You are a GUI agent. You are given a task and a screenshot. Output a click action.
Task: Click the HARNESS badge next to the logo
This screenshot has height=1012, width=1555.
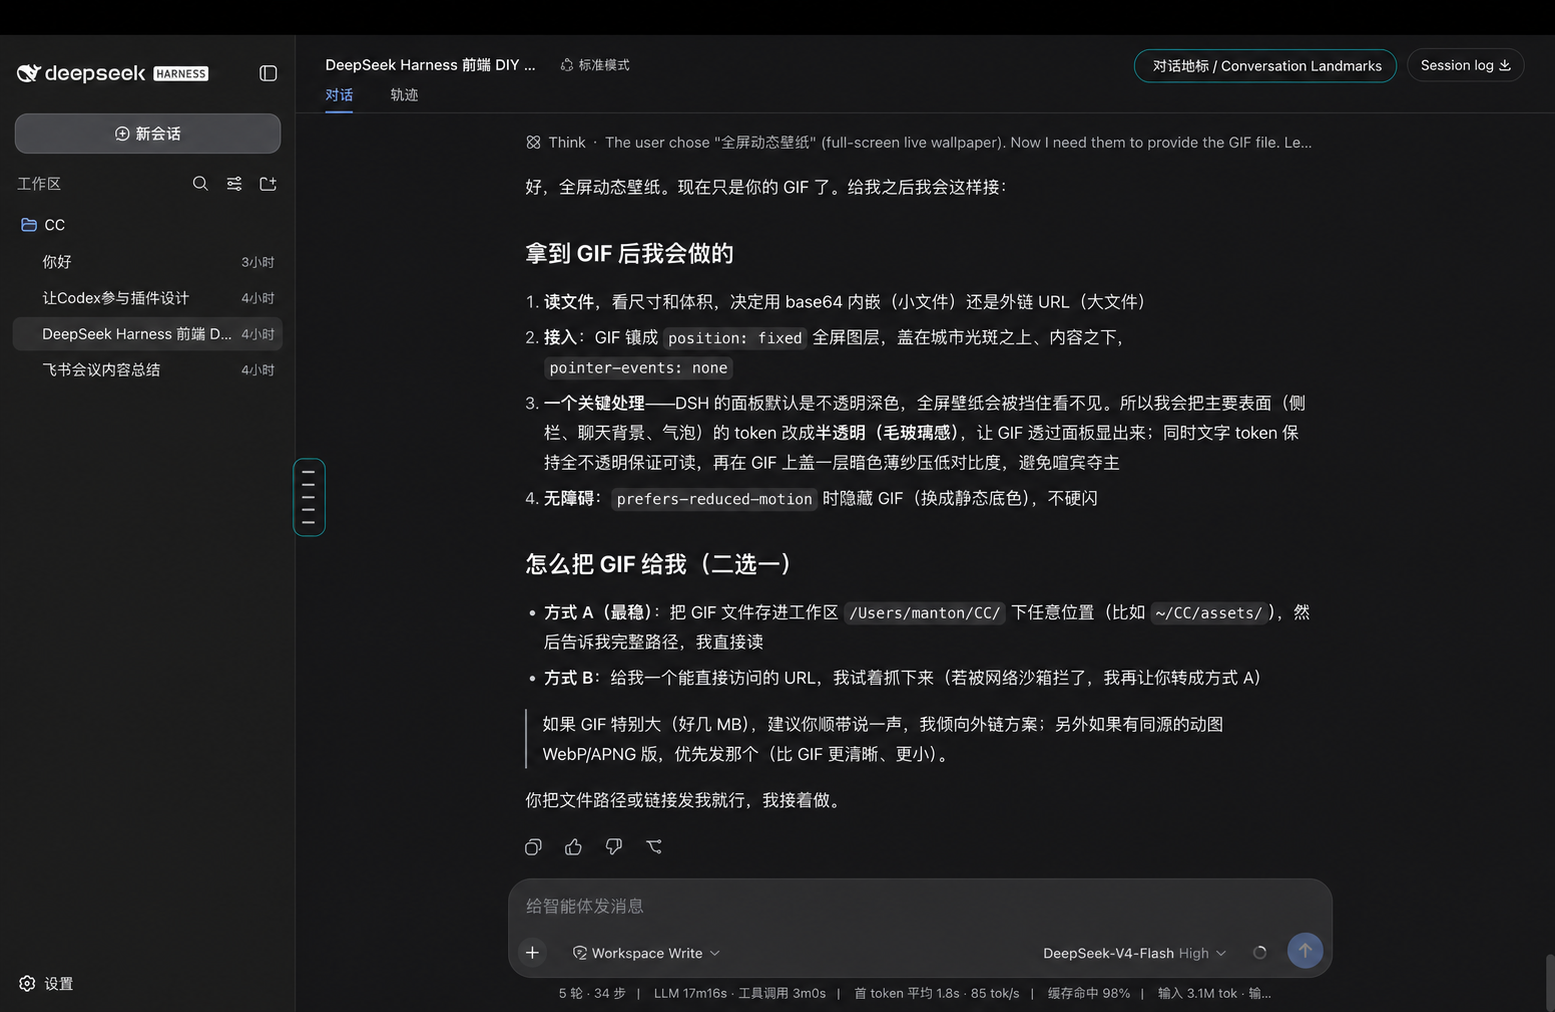(x=181, y=73)
